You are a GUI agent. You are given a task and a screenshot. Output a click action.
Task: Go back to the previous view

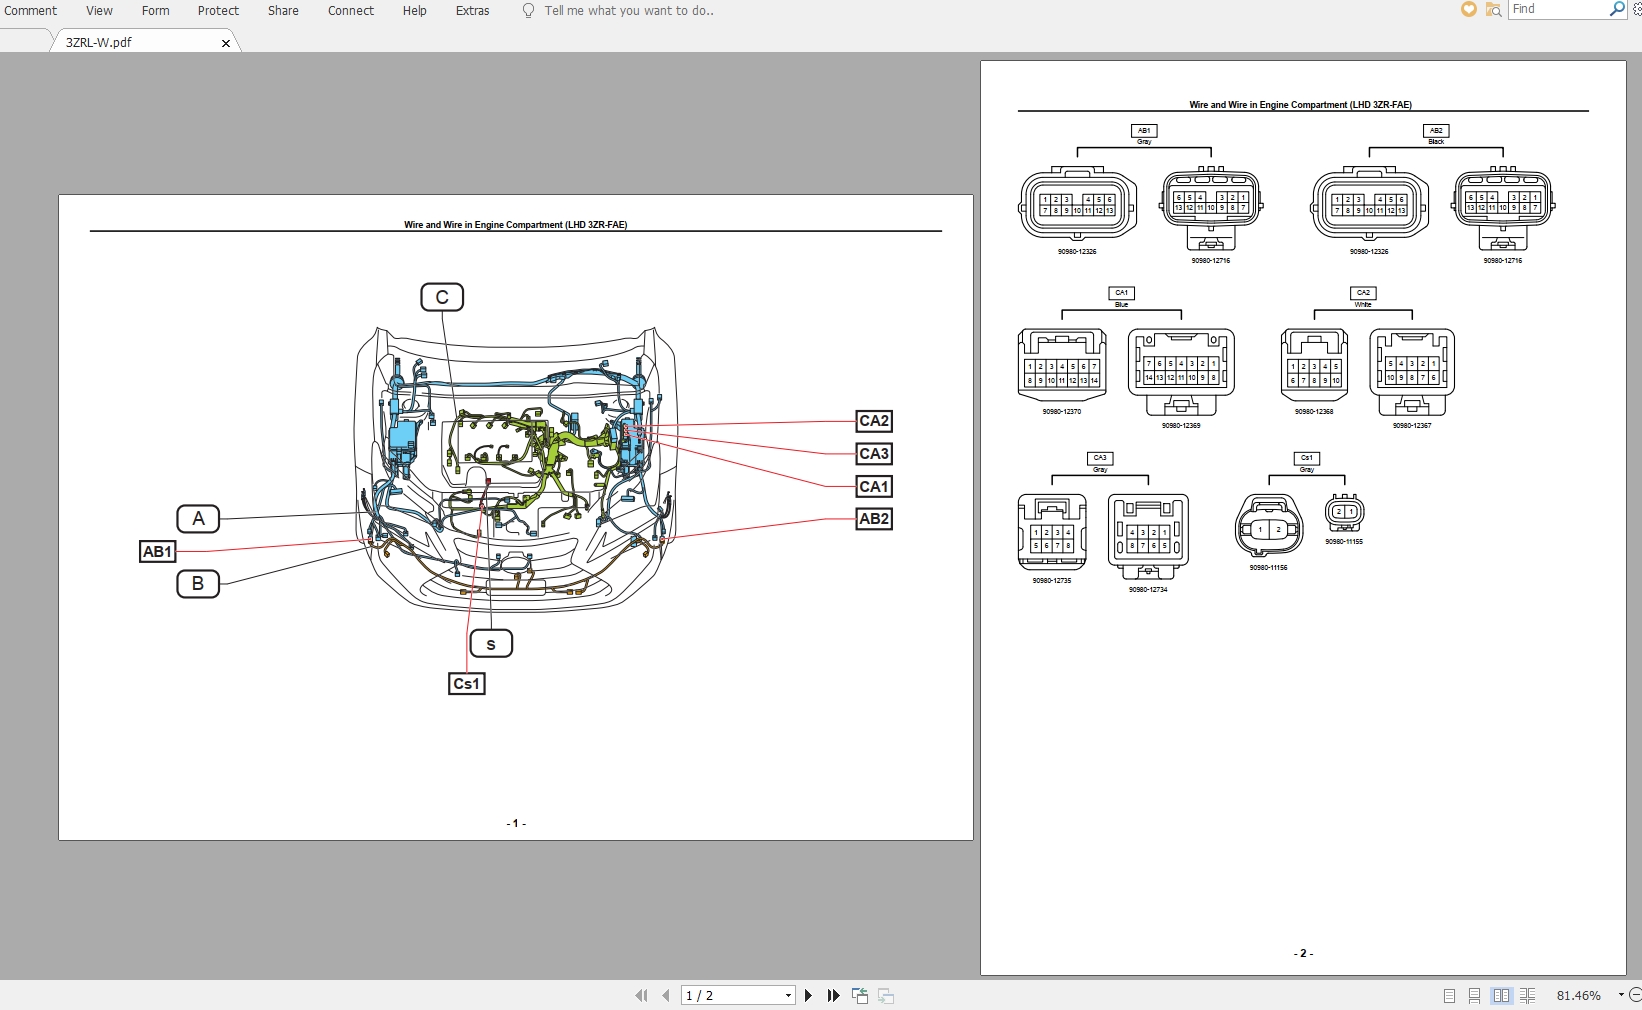860,996
